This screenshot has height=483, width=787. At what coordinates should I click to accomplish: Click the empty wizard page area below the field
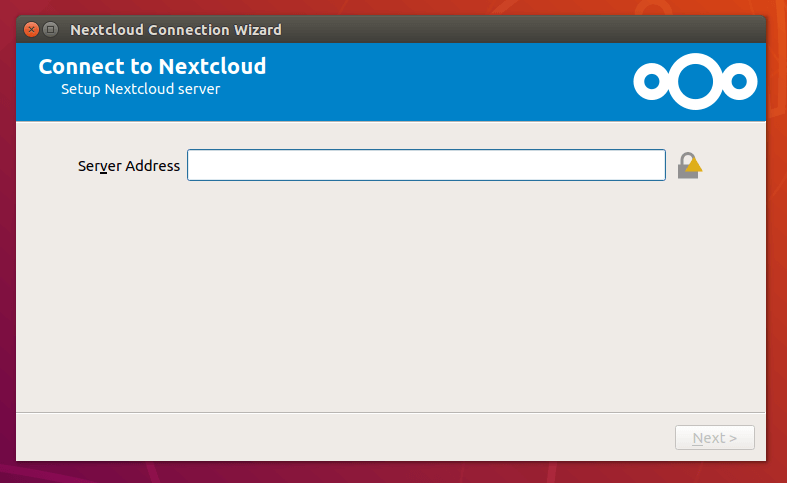pyautogui.click(x=390, y=300)
